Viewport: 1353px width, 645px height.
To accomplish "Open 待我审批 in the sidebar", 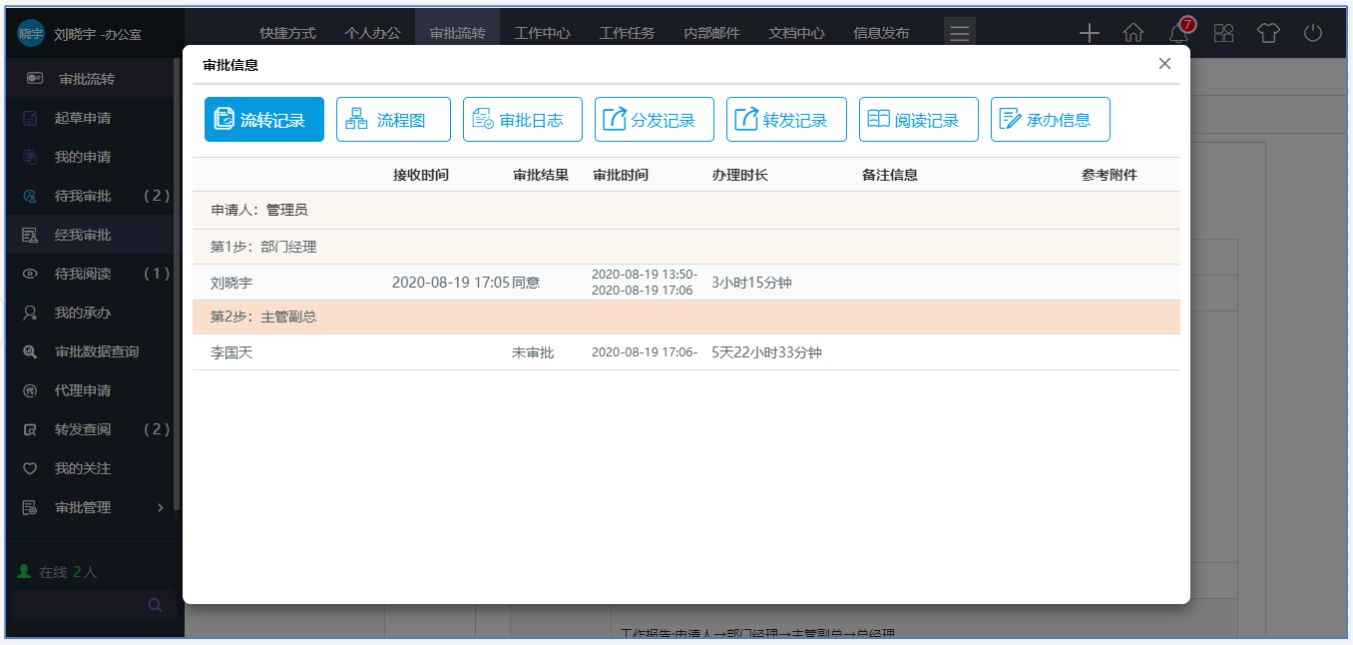I will pyautogui.click(x=83, y=196).
